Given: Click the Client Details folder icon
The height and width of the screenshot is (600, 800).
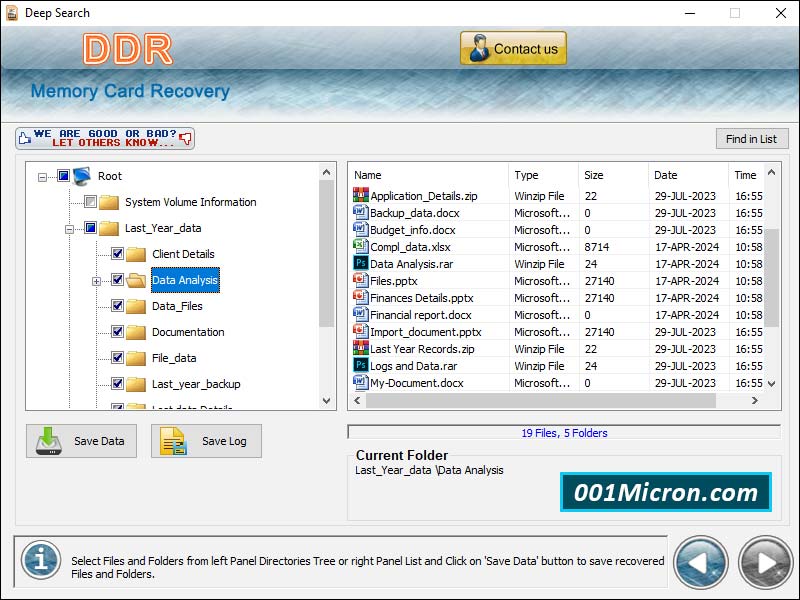Looking at the screenshot, I should 136,254.
